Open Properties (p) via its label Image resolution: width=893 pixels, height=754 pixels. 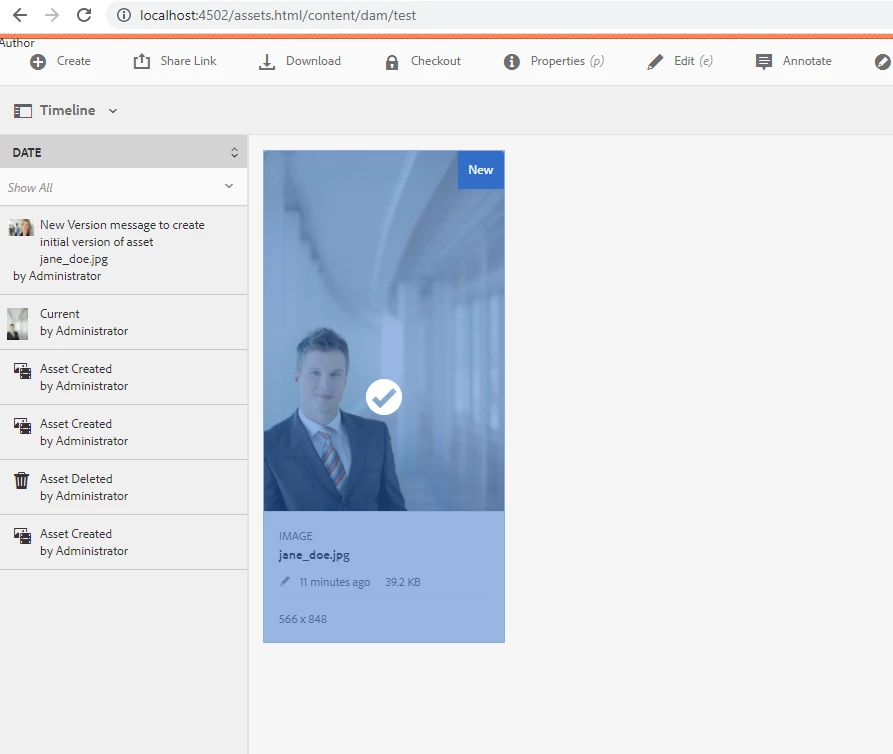567,61
